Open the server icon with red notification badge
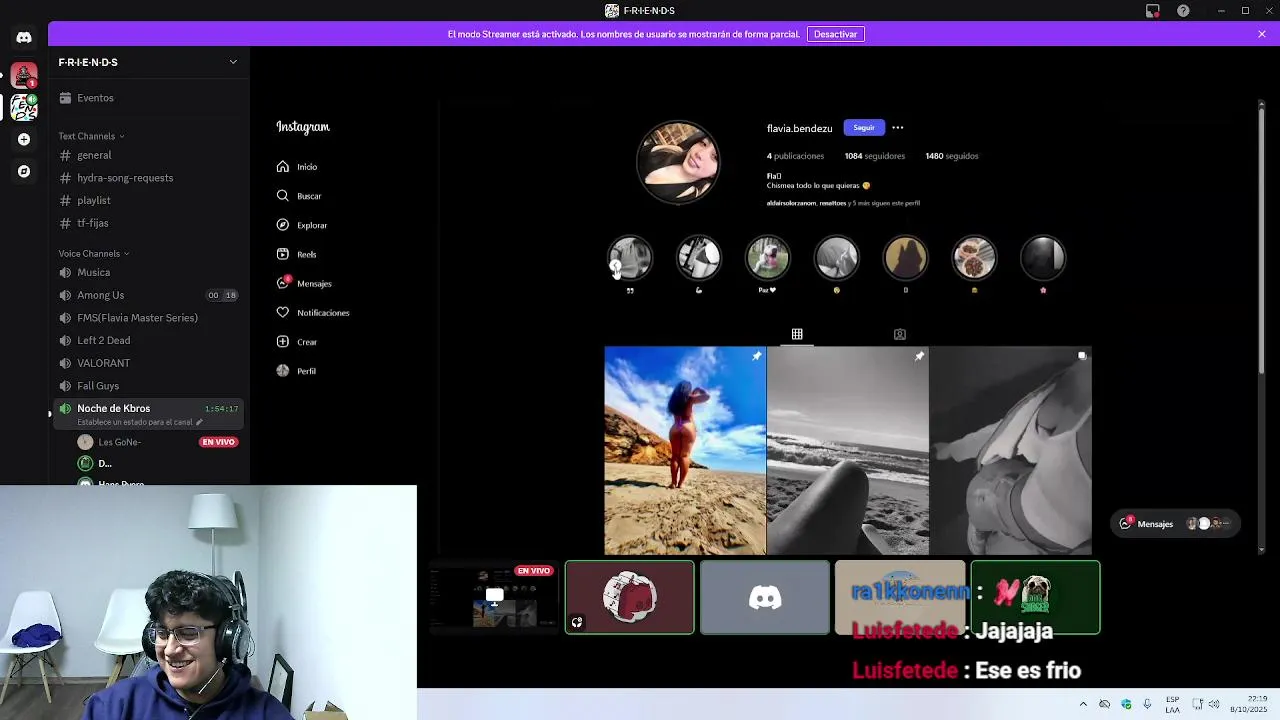 (x=24, y=75)
